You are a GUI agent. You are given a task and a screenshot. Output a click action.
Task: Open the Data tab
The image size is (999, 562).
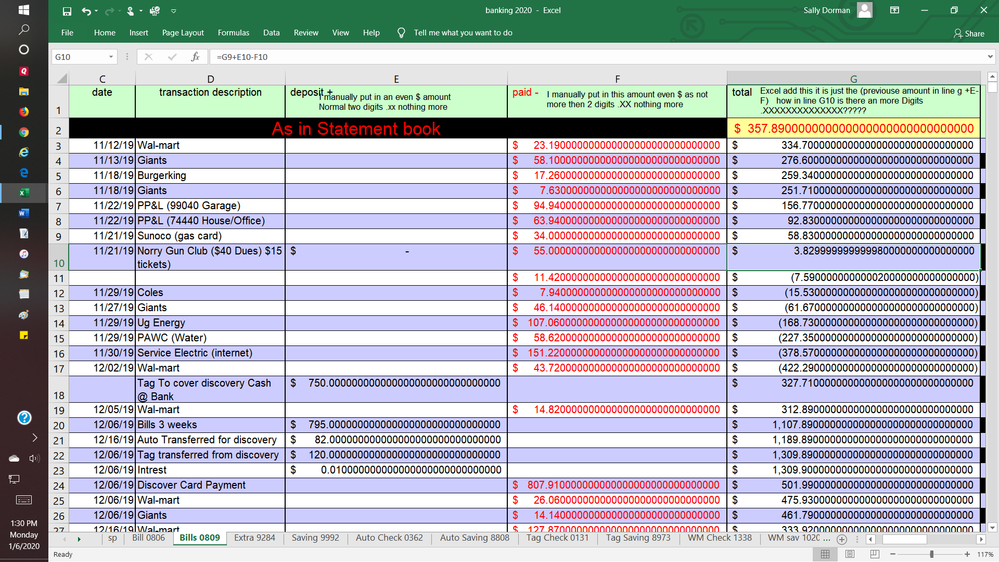click(271, 32)
